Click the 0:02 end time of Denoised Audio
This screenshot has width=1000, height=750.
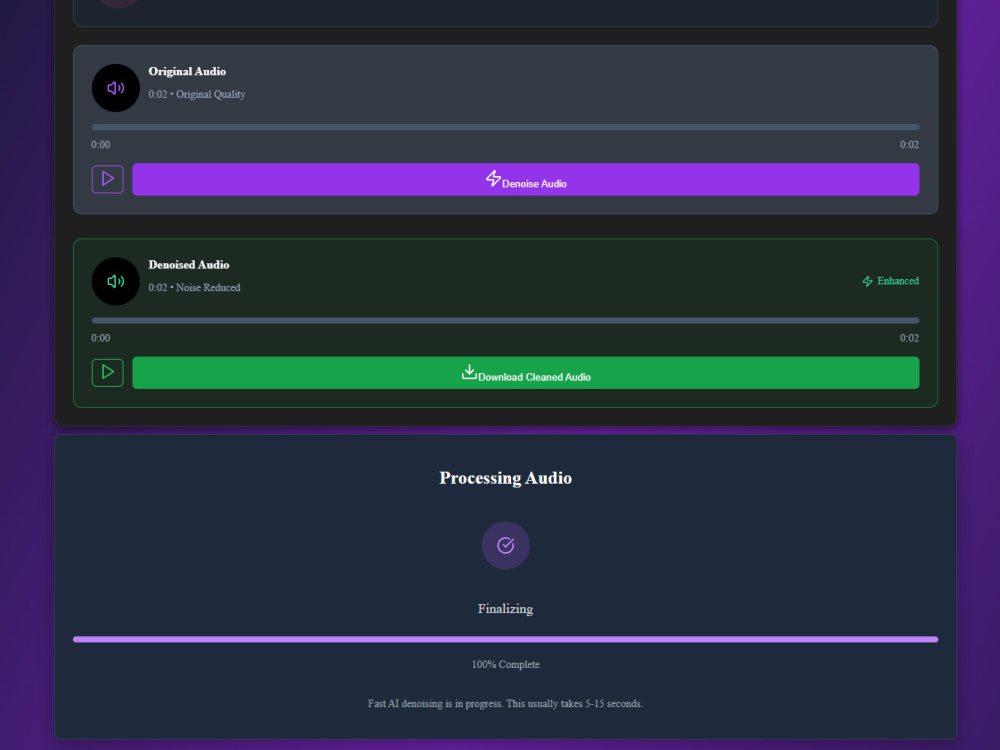[909, 338]
